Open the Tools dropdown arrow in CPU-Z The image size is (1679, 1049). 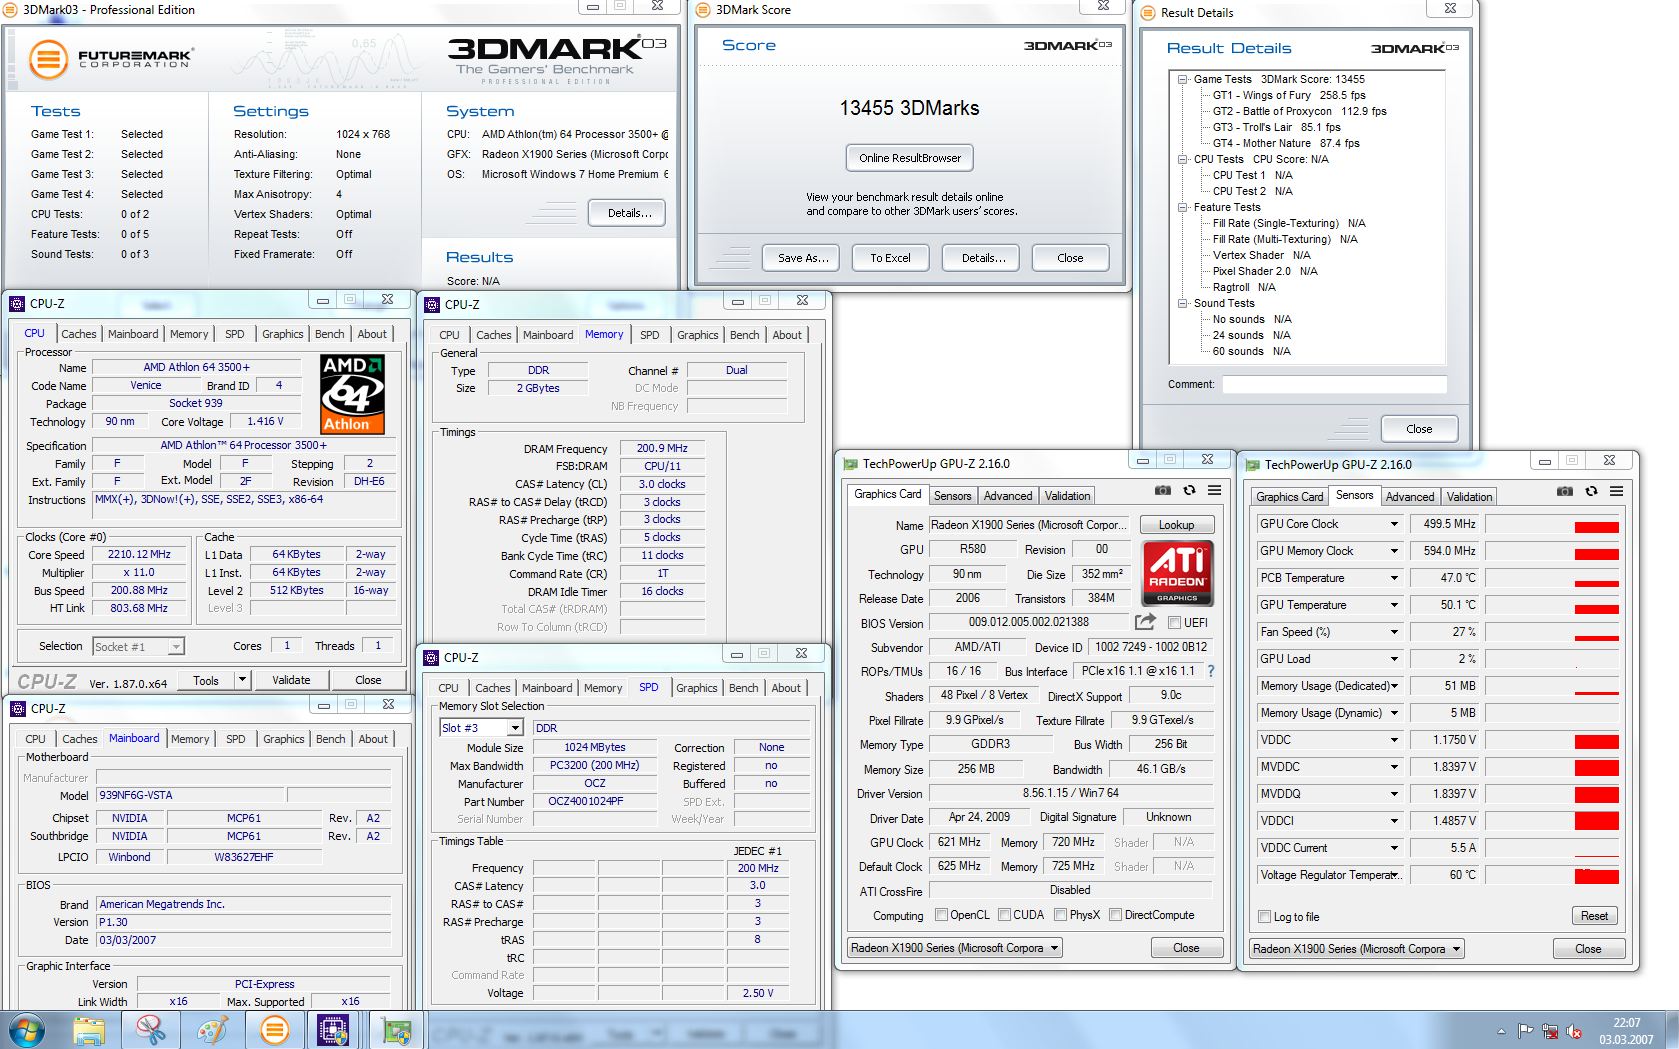pyautogui.click(x=242, y=680)
